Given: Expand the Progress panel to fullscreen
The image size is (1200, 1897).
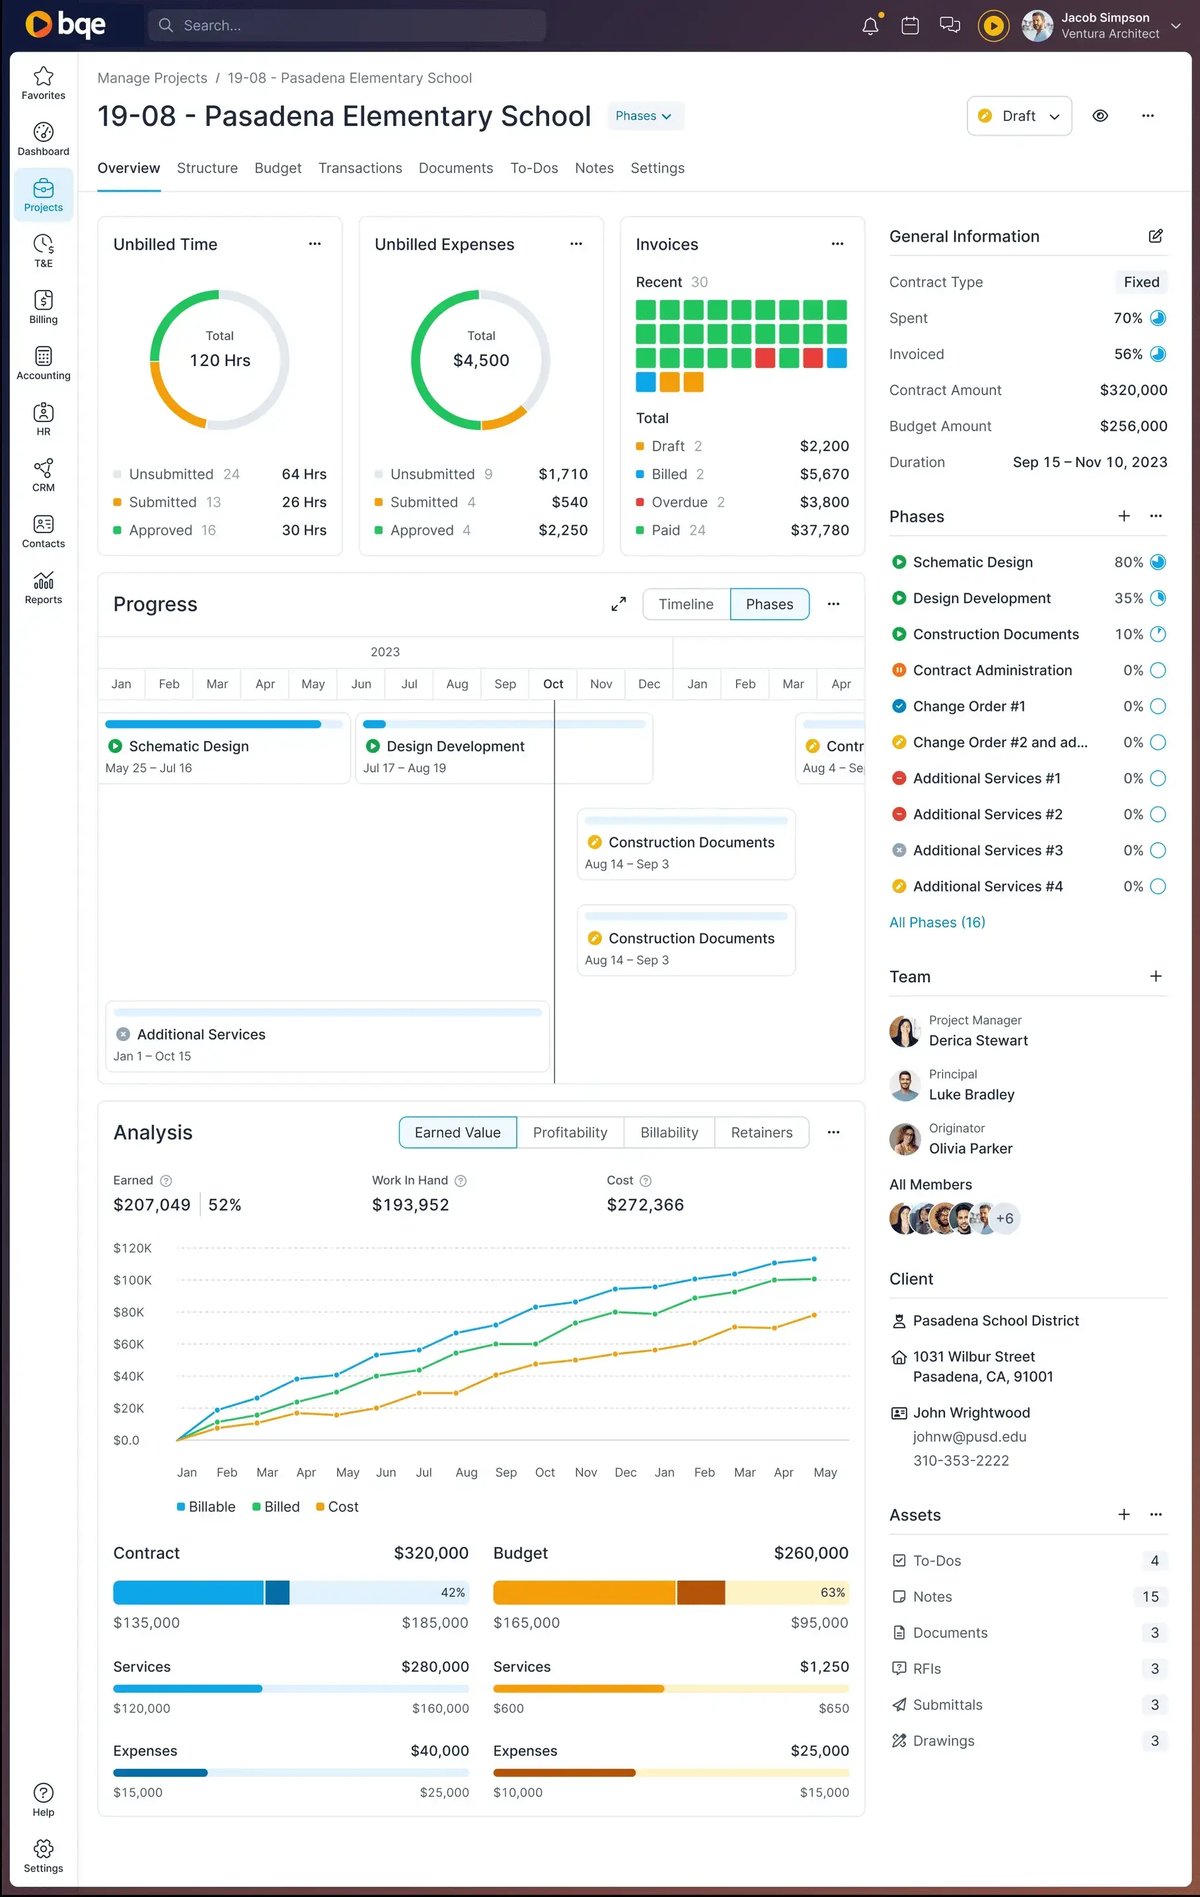Looking at the screenshot, I should (619, 604).
